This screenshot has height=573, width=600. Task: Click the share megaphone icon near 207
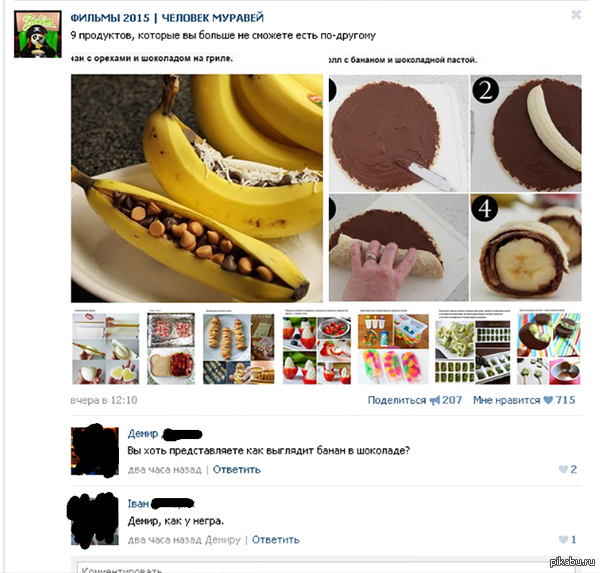coord(435,400)
